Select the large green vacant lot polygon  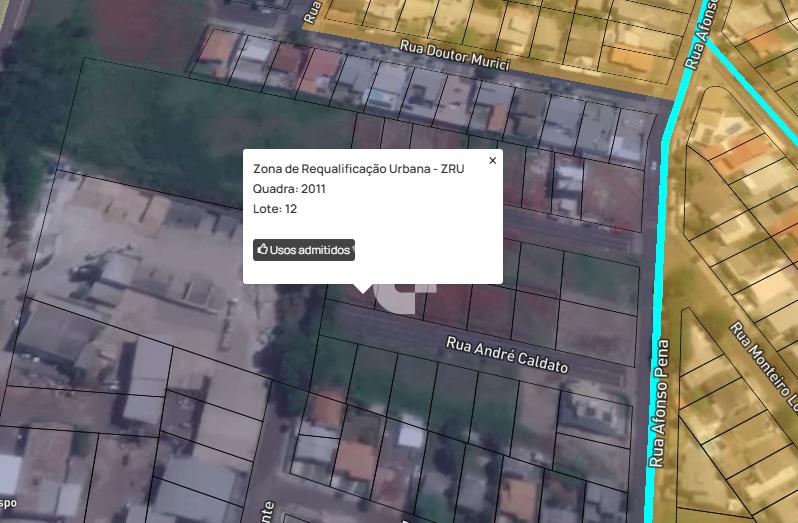click(x=193, y=127)
